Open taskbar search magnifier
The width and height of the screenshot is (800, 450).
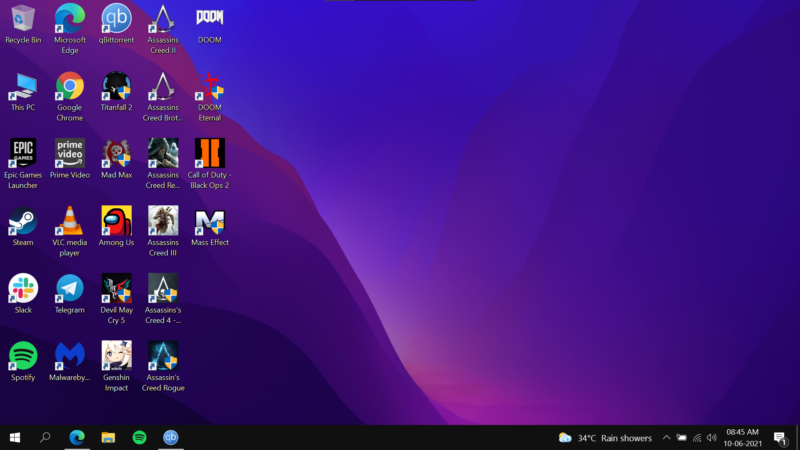45,438
